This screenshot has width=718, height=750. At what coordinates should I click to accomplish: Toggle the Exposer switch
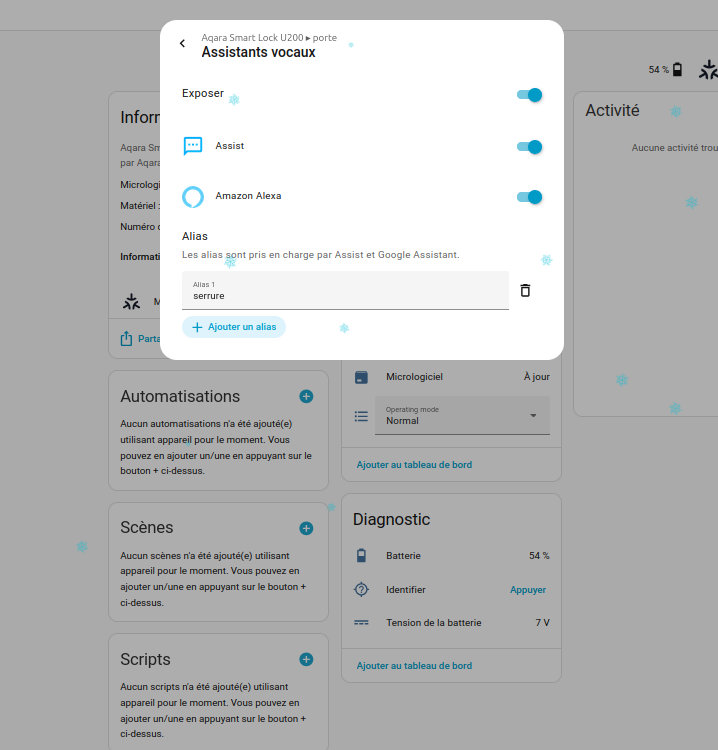click(529, 95)
